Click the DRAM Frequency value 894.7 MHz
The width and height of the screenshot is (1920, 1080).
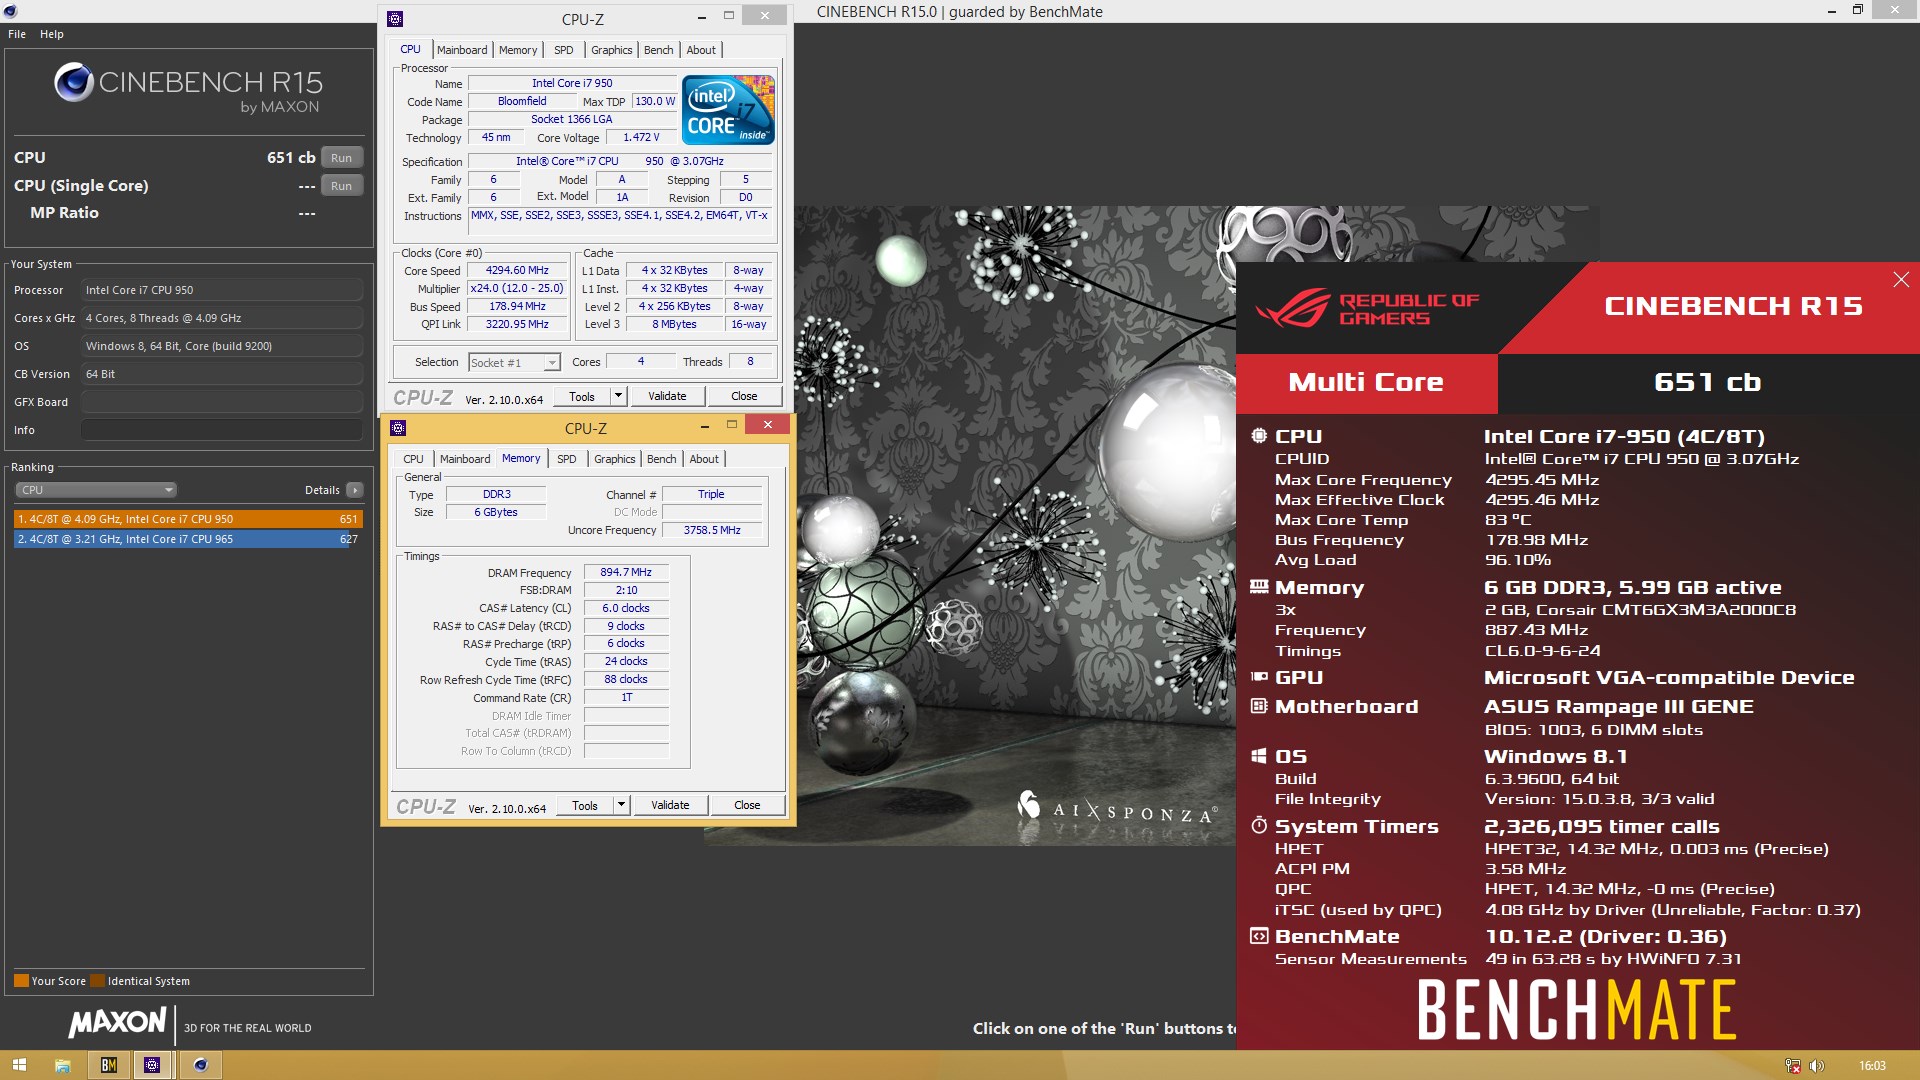tap(626, 573)
